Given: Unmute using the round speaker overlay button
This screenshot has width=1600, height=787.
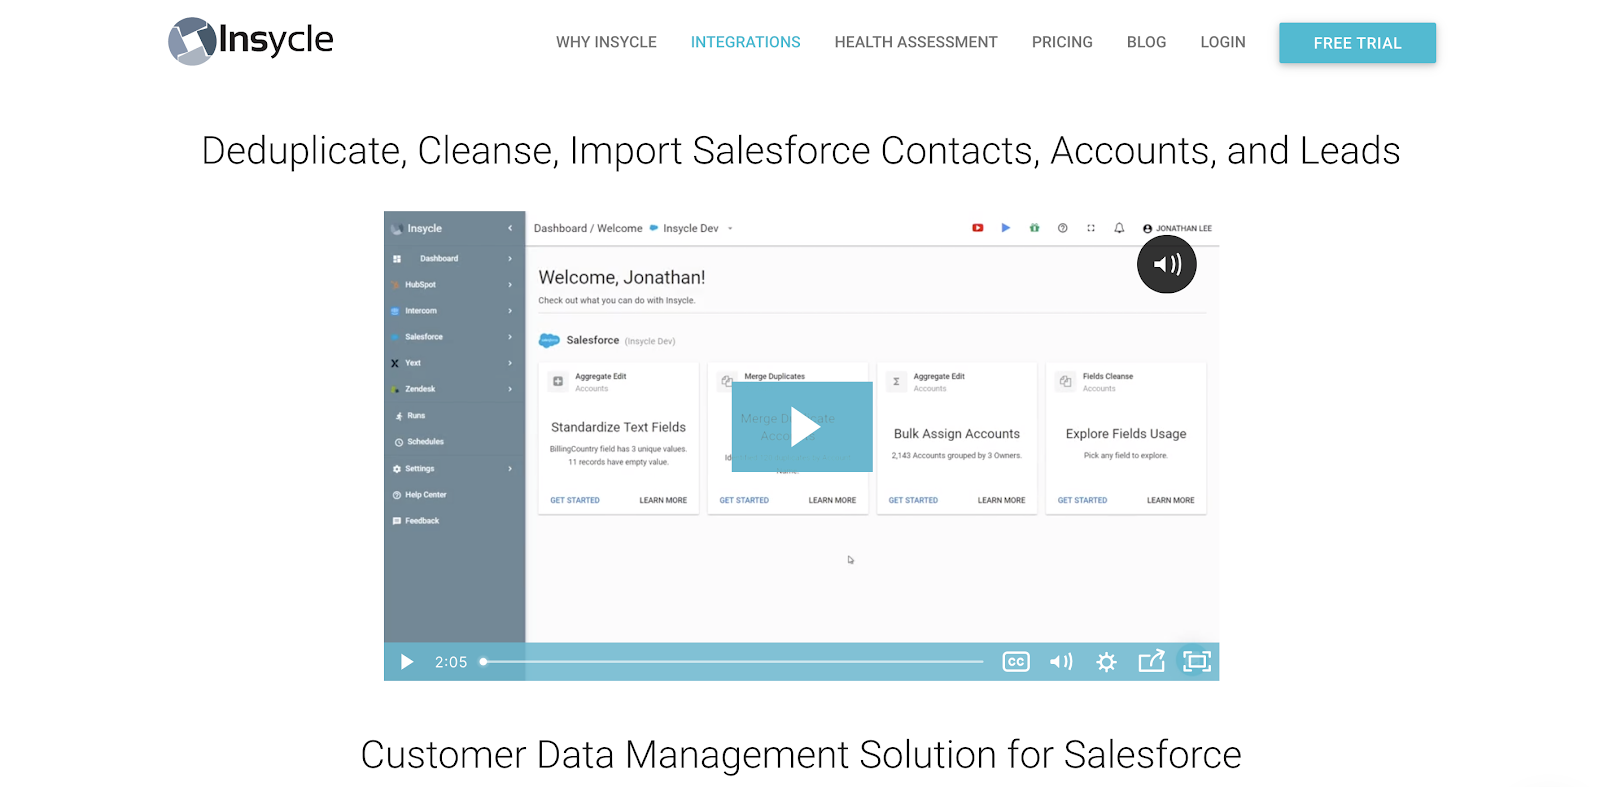Looking at the screenshot, I should pos(1166,264).
